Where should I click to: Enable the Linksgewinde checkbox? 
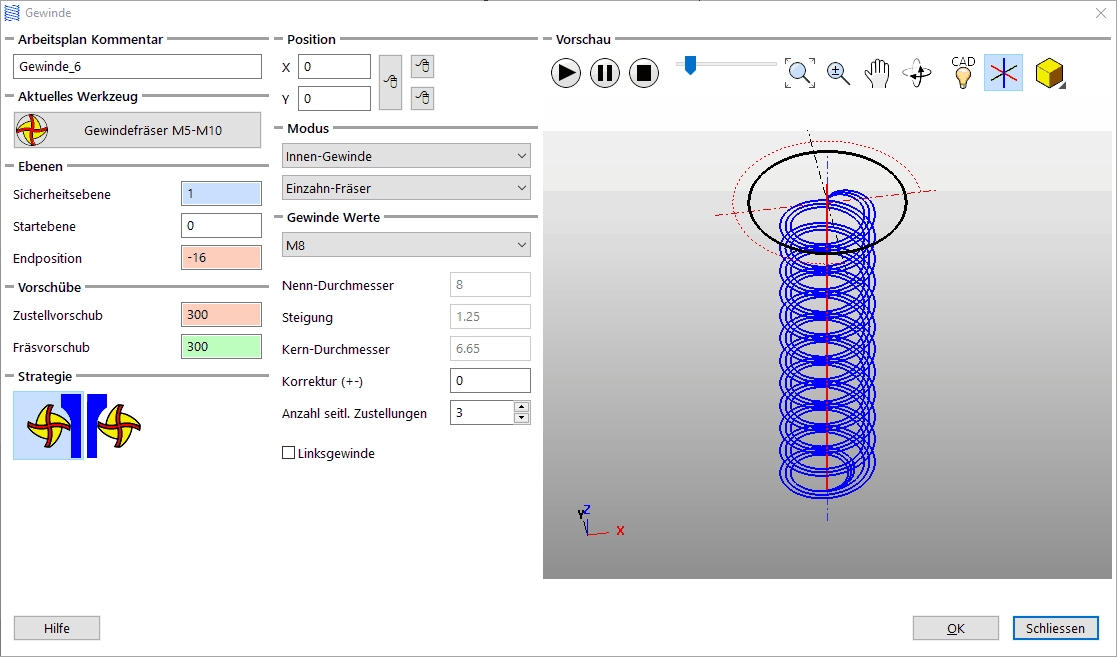(289, 452)
